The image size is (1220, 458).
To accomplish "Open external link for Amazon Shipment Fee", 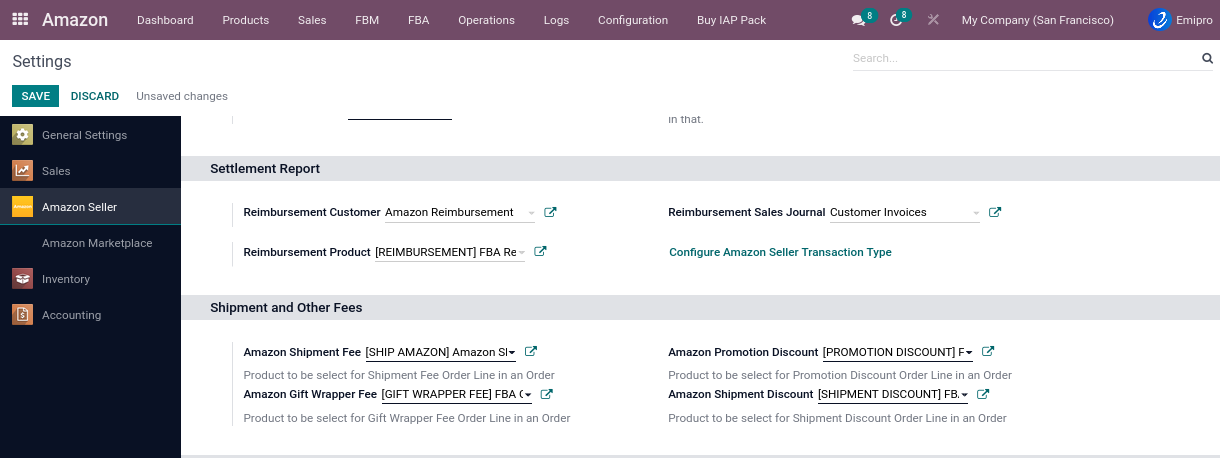I will [531, 352].
